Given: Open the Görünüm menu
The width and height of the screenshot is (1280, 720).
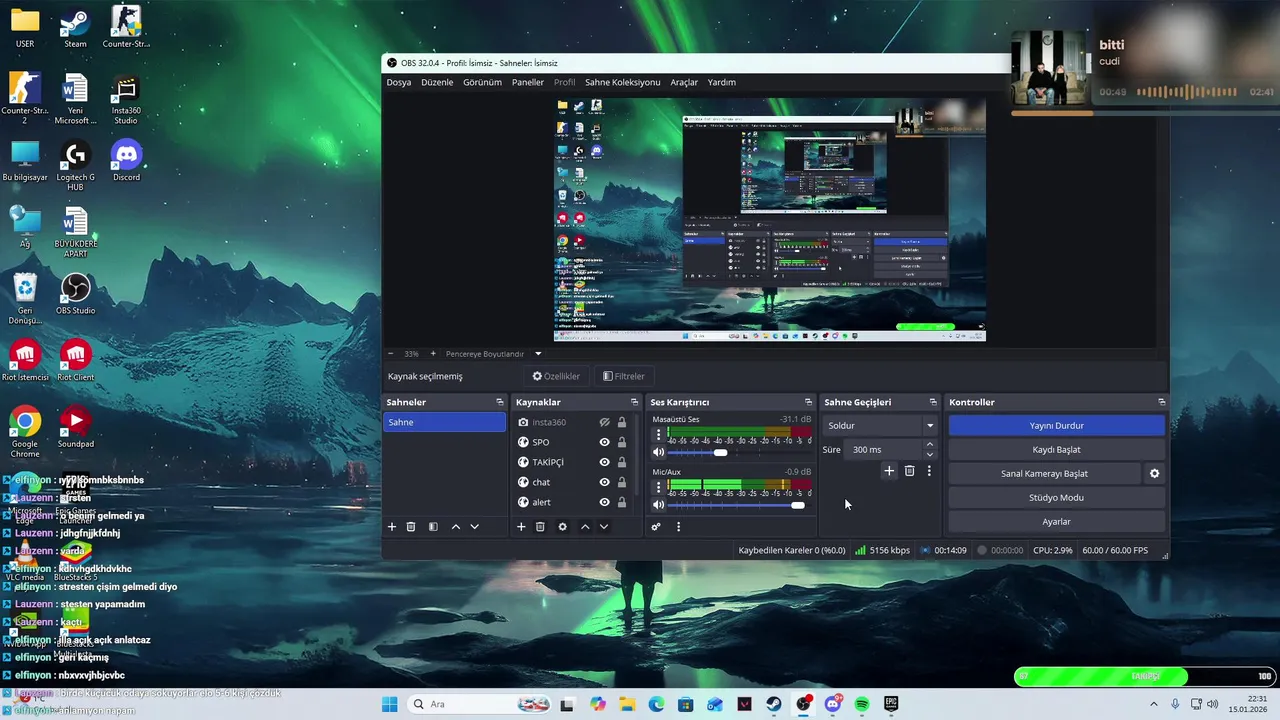Looking at the screenshot, I should pos(482,82).
